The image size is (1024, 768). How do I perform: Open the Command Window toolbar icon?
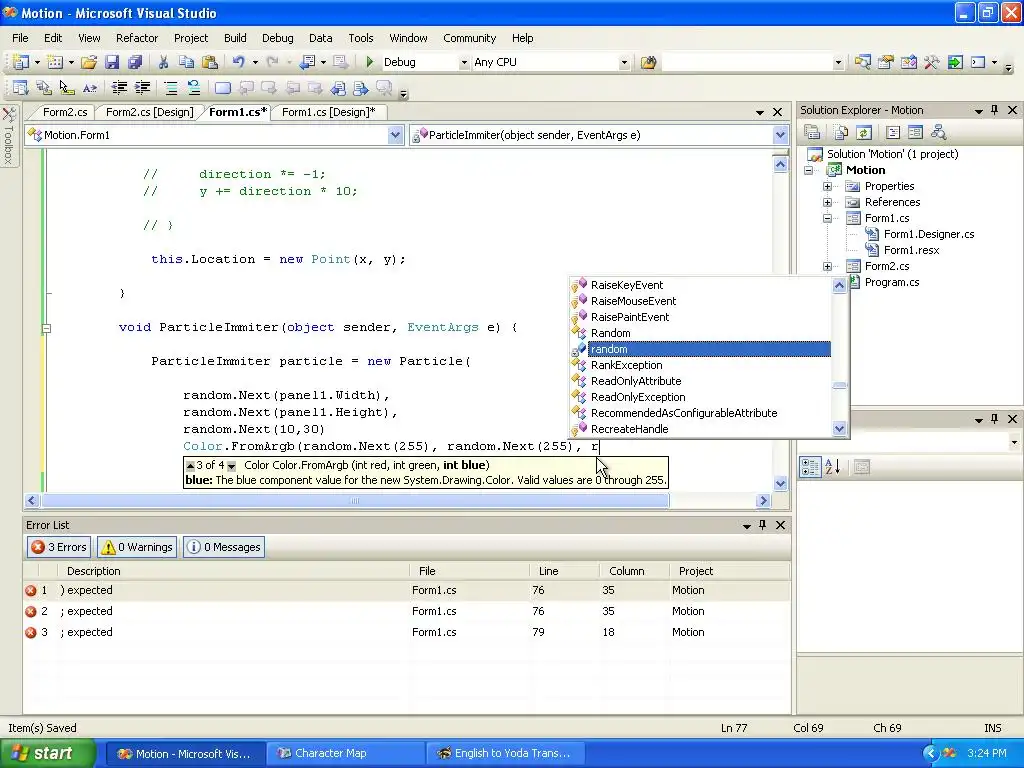(x=978, y=62)
